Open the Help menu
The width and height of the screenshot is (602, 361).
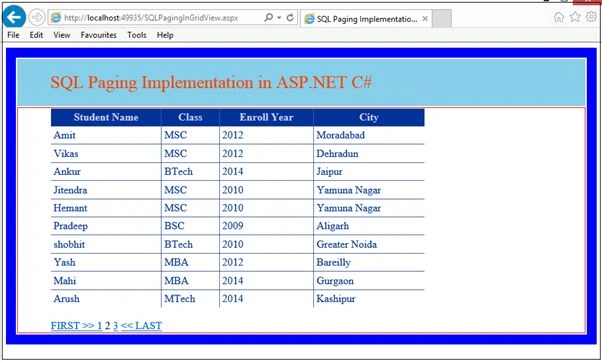pos(165,35)
